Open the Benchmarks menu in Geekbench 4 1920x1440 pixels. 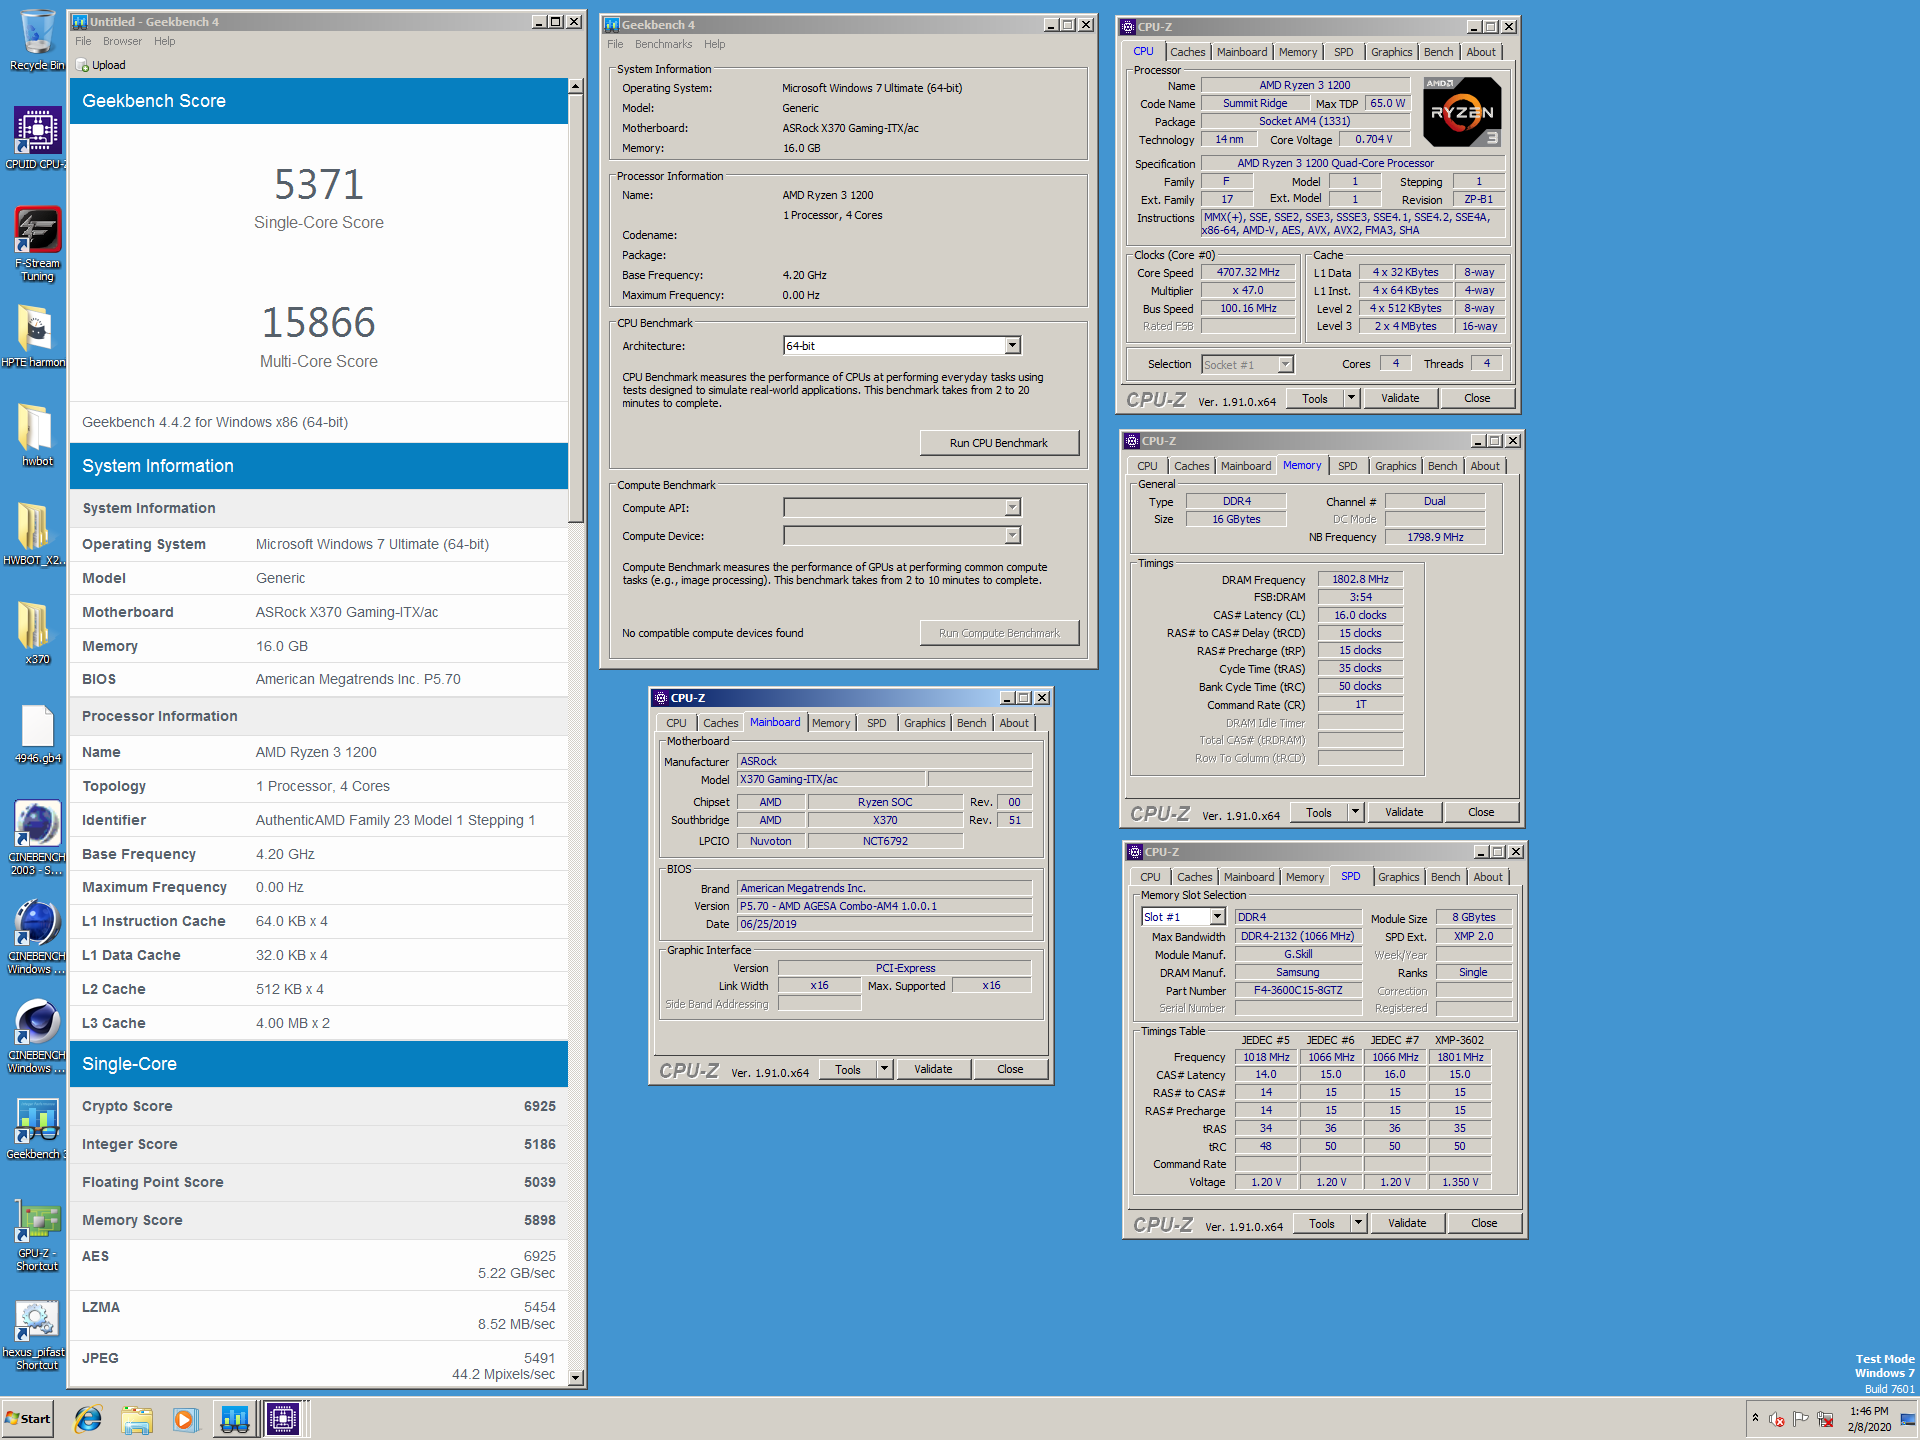click(663, 44)
